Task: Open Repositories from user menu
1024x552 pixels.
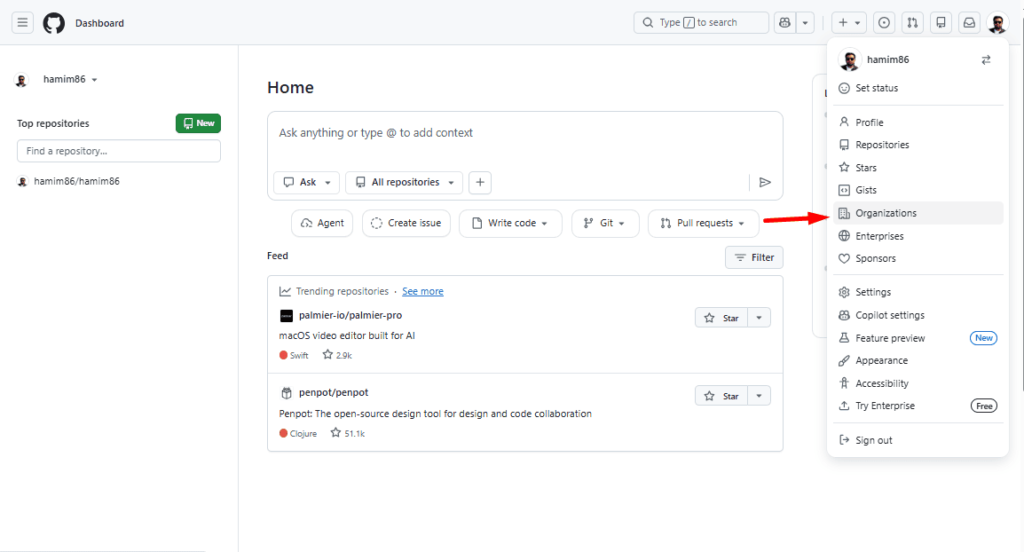Action: click(918, 145)
